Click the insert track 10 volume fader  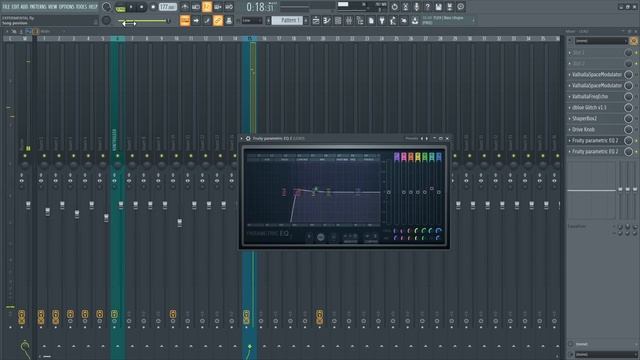180,222
